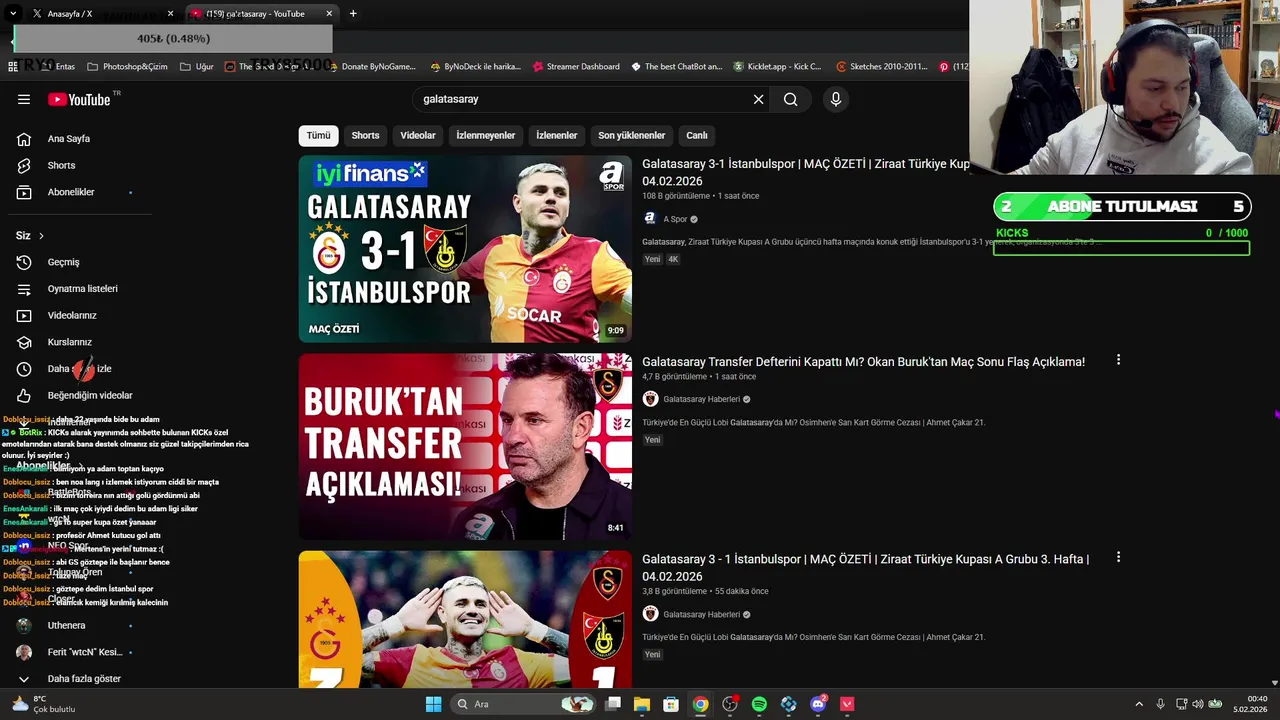Screen dimensions: 1280x720
Task: Start voice search with the microphone
Action: (x=836, y=99)
